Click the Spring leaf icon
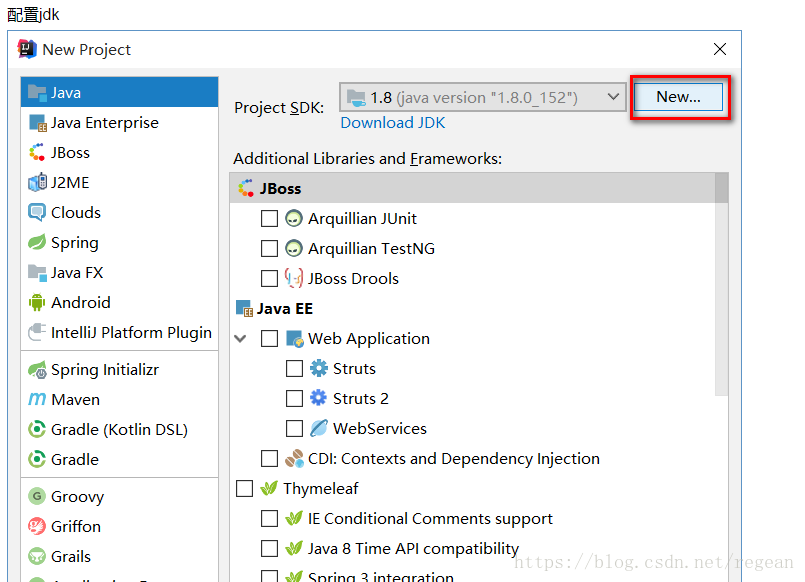The image size is (805, 582). pos(37,242)
